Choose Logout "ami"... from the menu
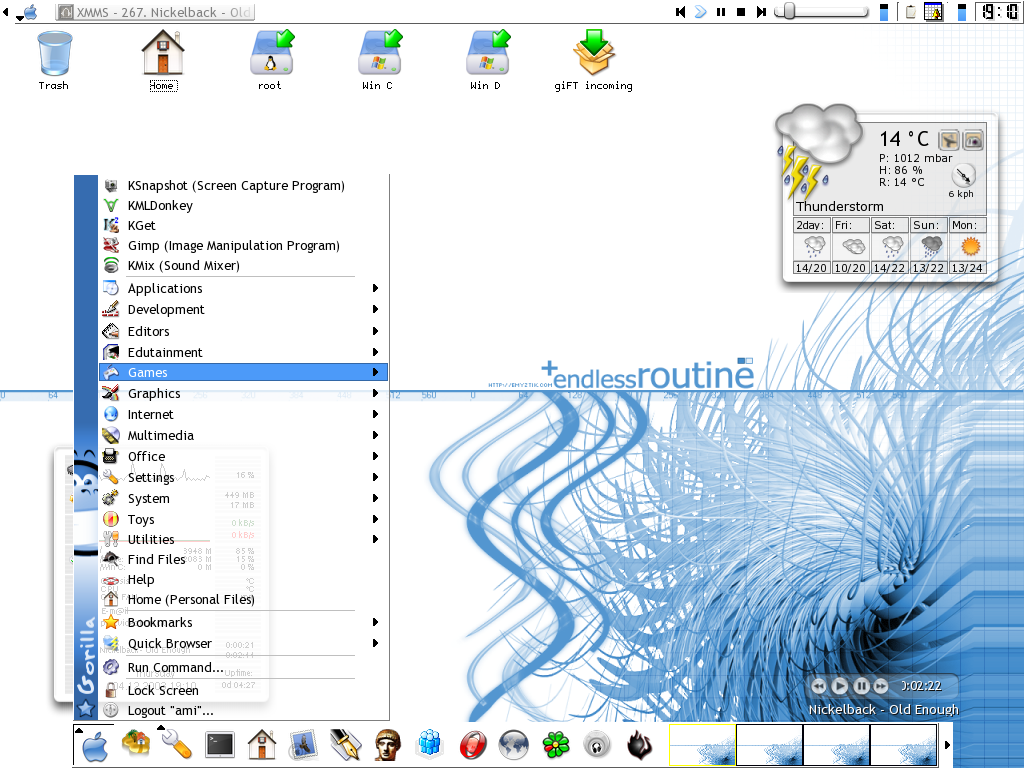1024x768 pixels. point(243,710)
